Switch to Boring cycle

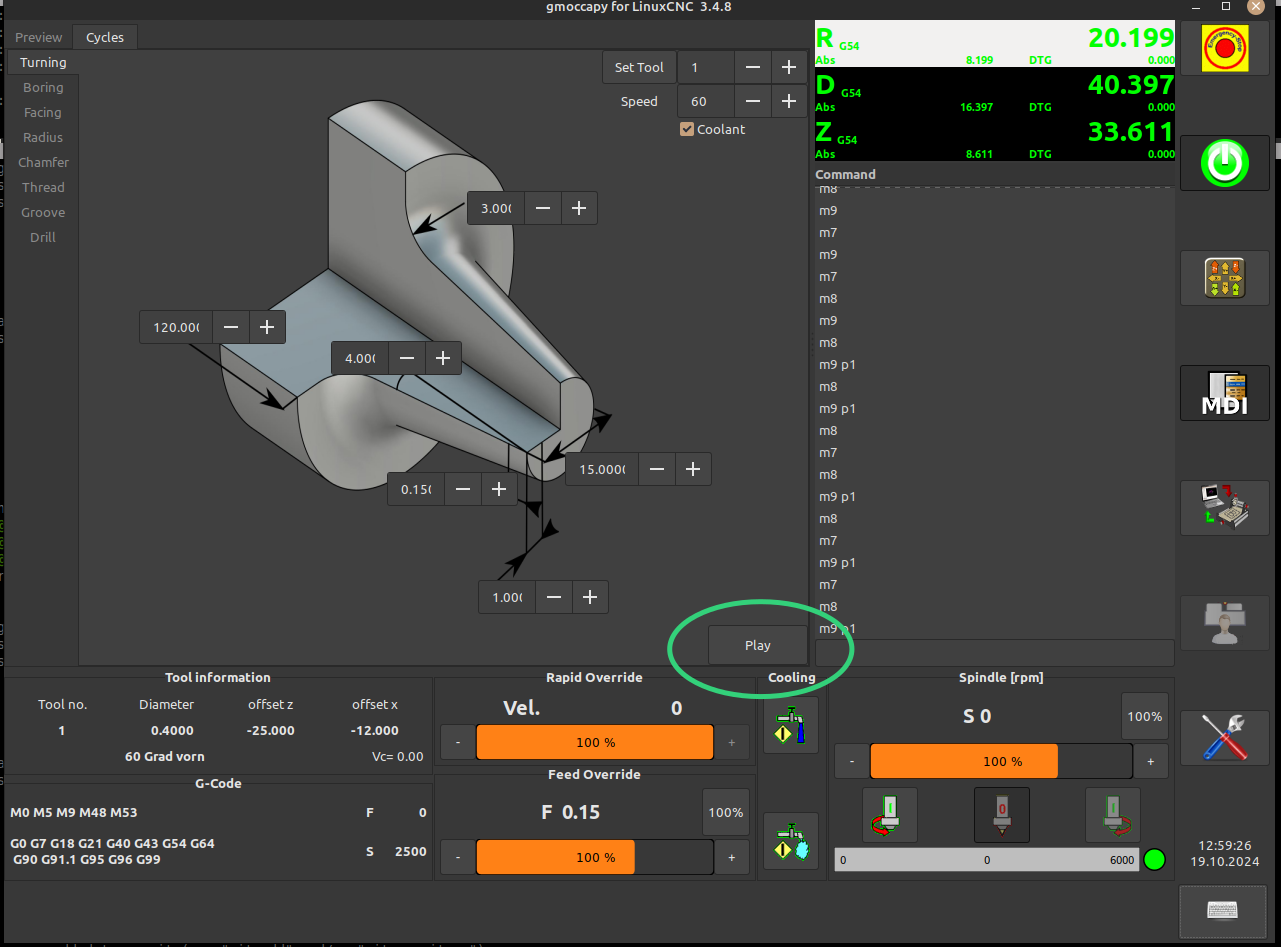(x=43, y=87)
